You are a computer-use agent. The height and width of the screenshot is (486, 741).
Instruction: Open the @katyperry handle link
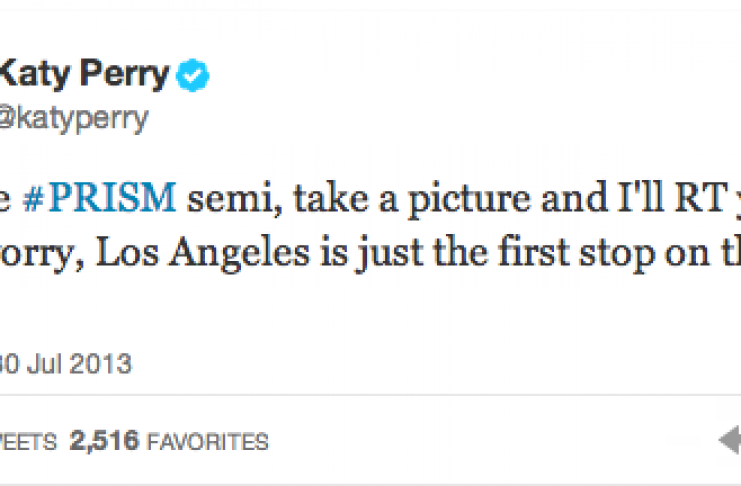coord(73,118)
